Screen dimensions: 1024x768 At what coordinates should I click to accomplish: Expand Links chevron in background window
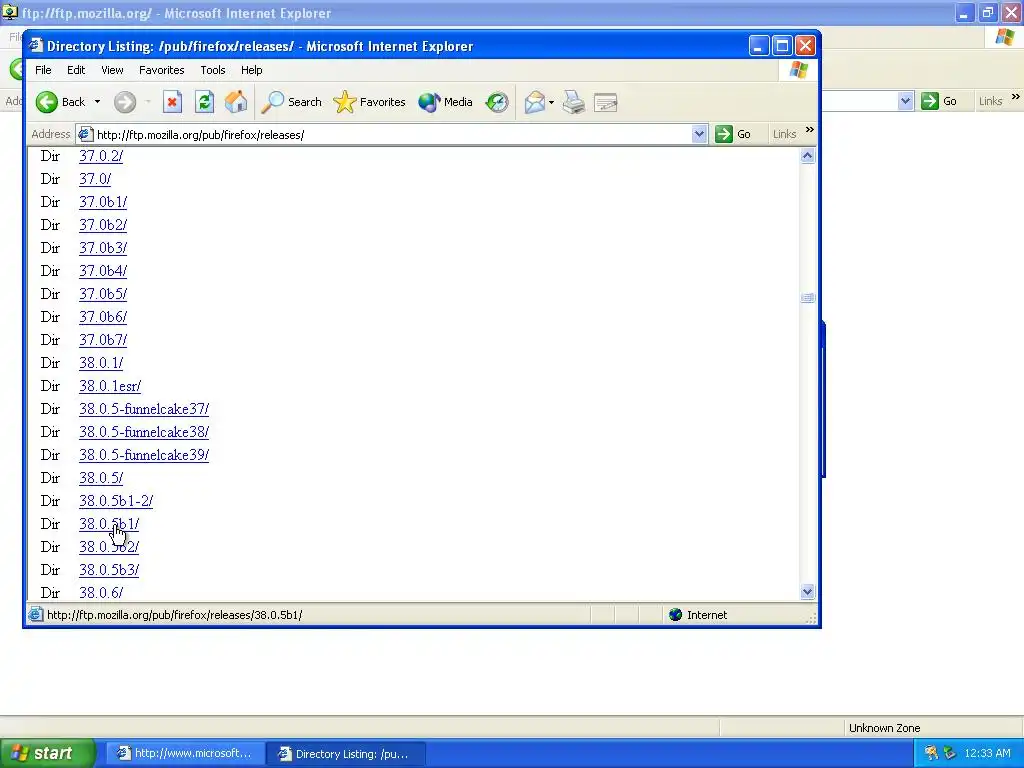point(1016,97)
